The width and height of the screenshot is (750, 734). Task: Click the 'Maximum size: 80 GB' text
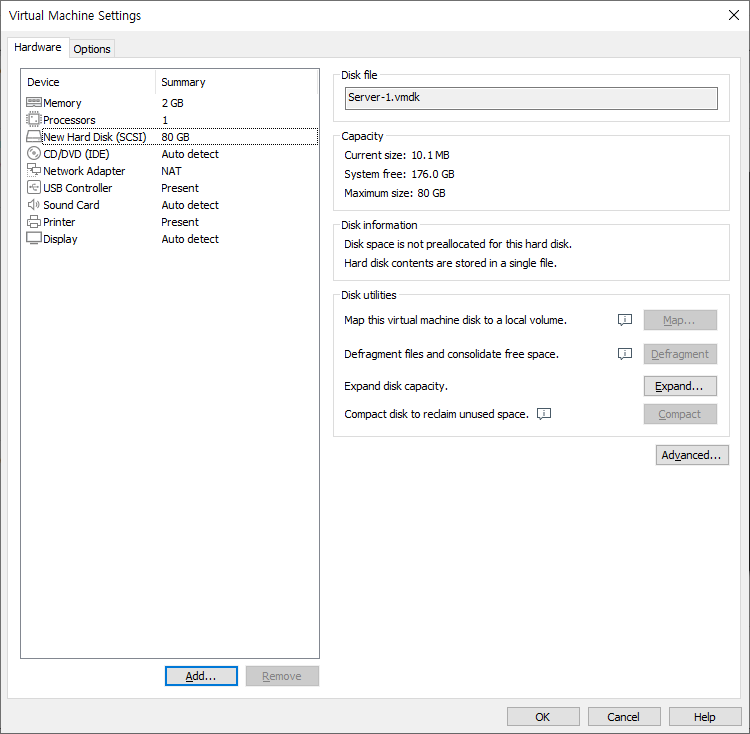click(395, 193)
